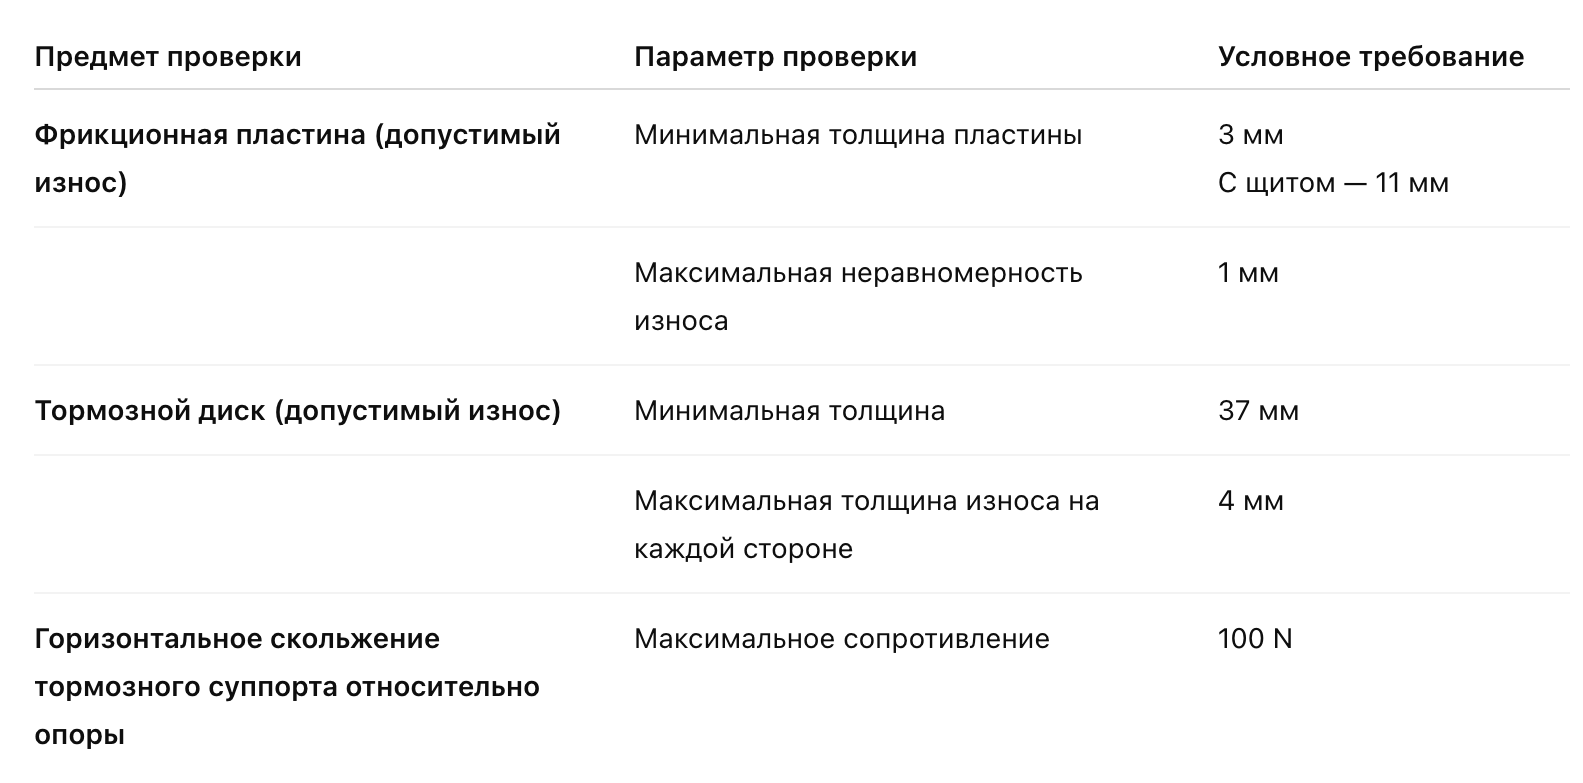This screenshot has width=1583, height=783.
Task: Click the 'Параметр проверки' column header
Action: tap(775, 57)
